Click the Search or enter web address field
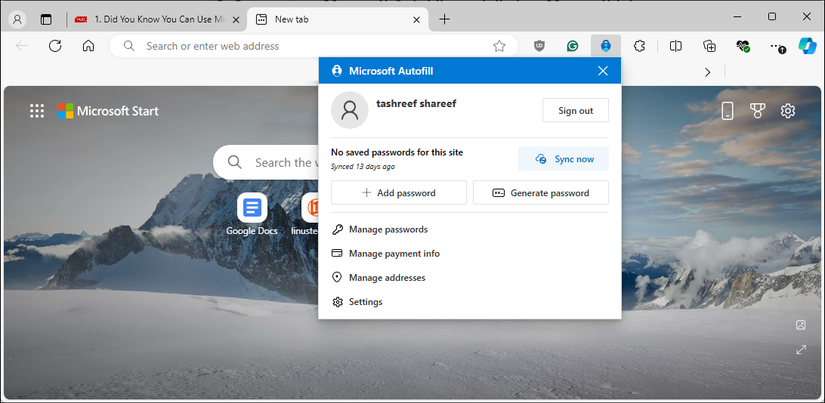Viewport: 825px width, 403px height. pos(314,46)
